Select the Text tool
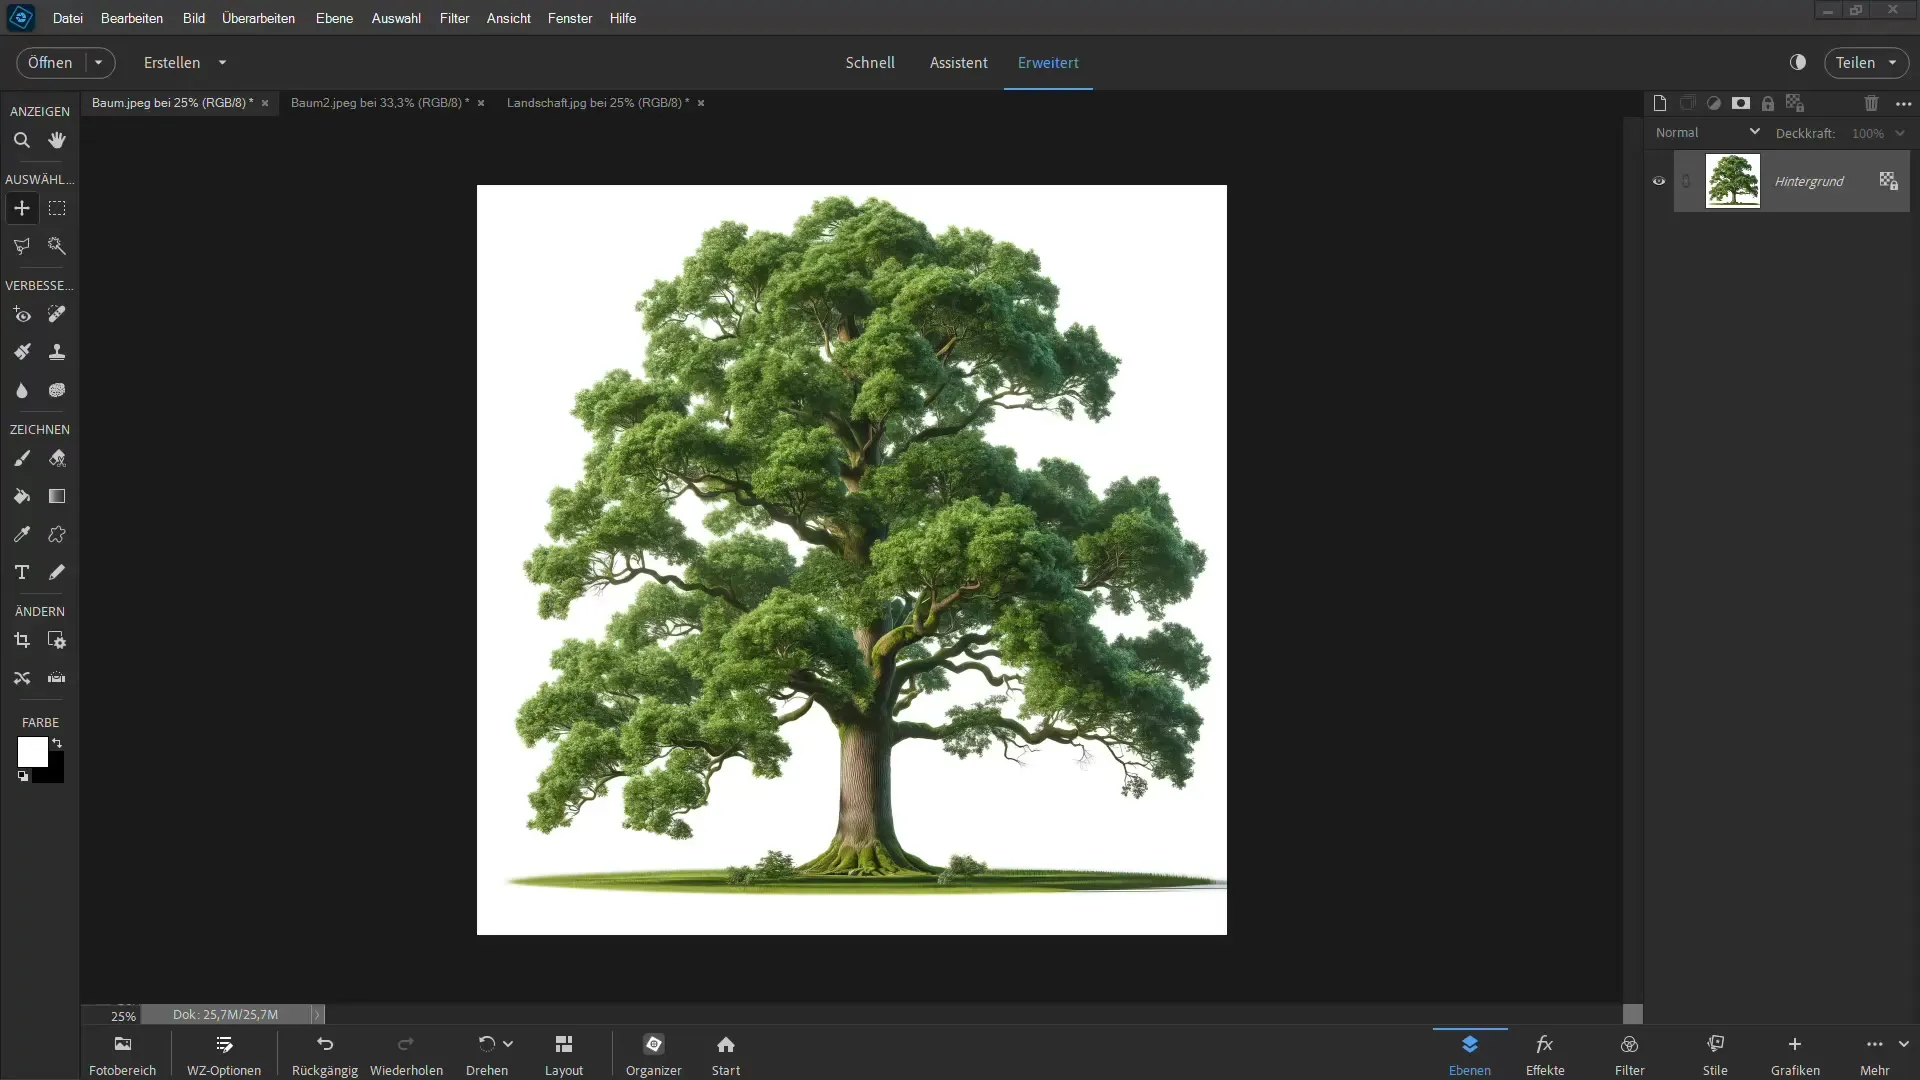 click(x=21, y=572)
